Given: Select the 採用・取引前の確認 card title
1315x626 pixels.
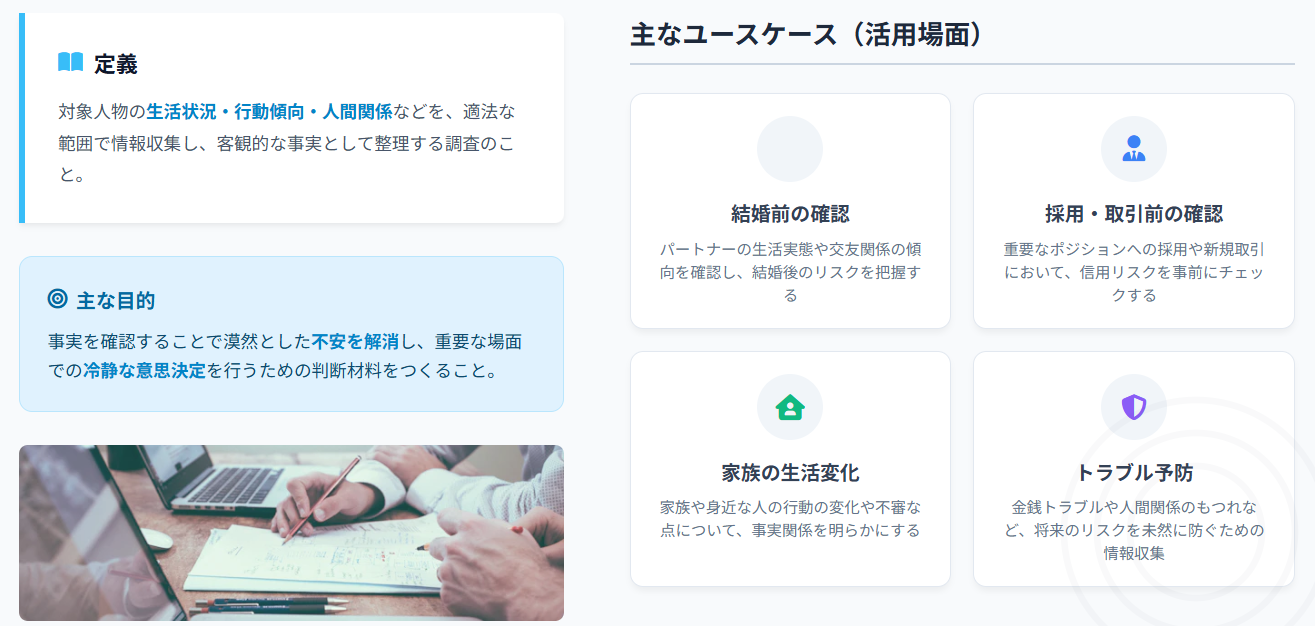Looking at the screenshot, I should point(1133,214).
